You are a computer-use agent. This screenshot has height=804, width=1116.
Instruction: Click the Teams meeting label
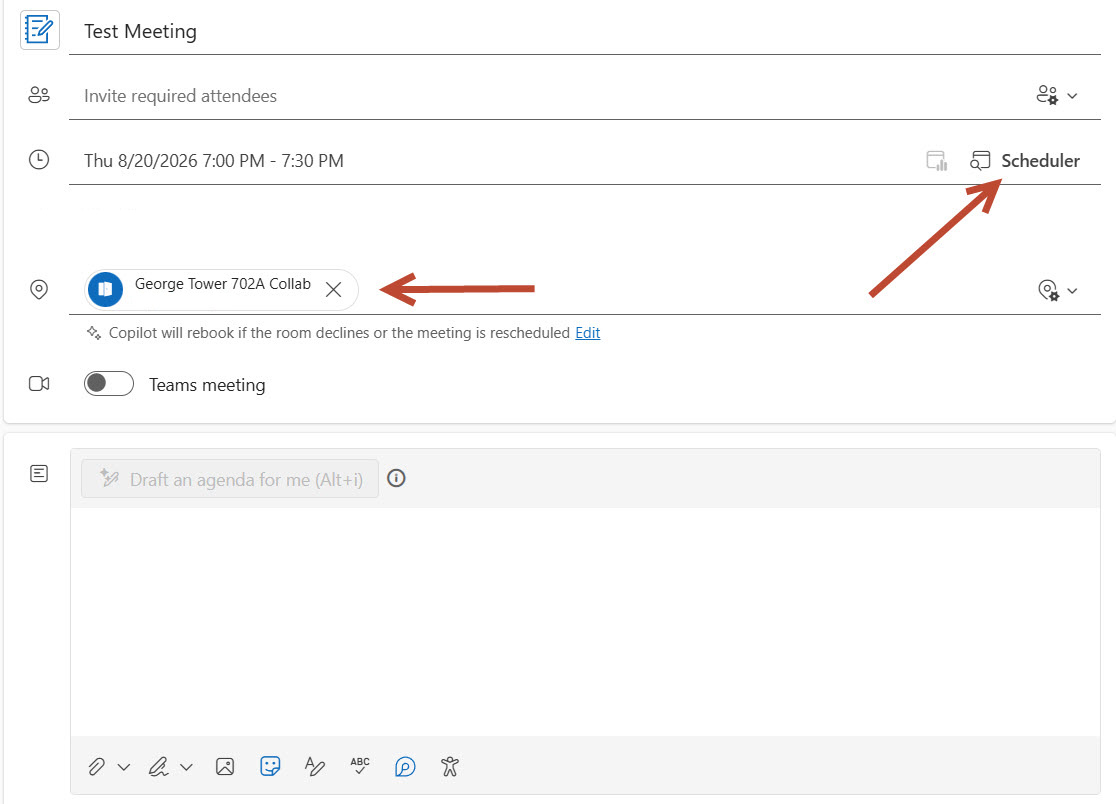pyautogui.click(x=207, y=385)
